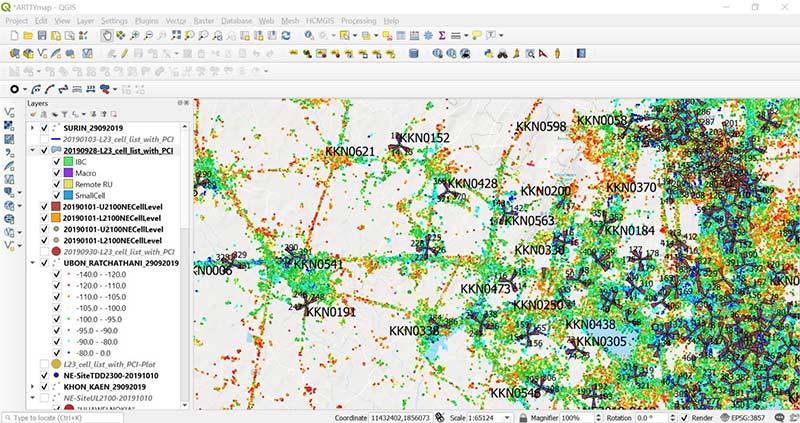This screenshot has width=800, height=423.
Task: Click the New Project icon
Action: coord(14,35)
